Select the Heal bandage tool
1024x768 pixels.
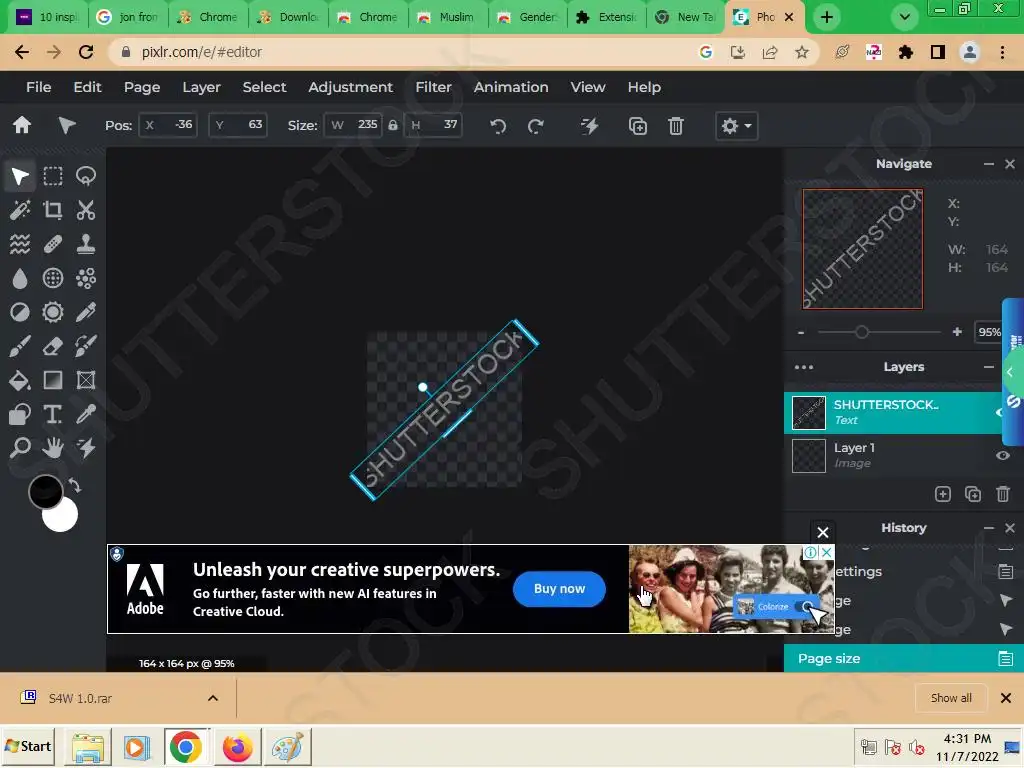[x=53, y=244]
